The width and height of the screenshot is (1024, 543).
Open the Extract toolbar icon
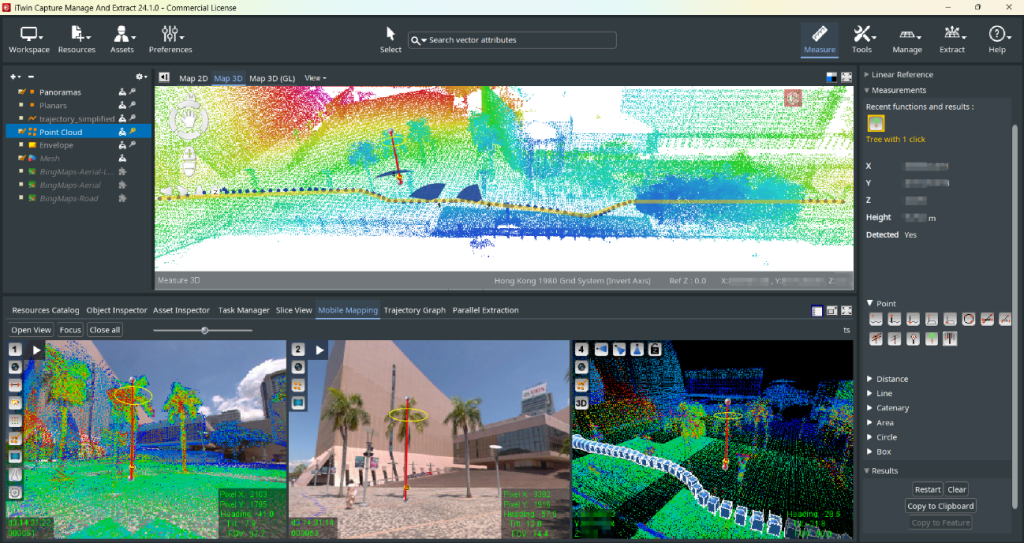(952, 33)
